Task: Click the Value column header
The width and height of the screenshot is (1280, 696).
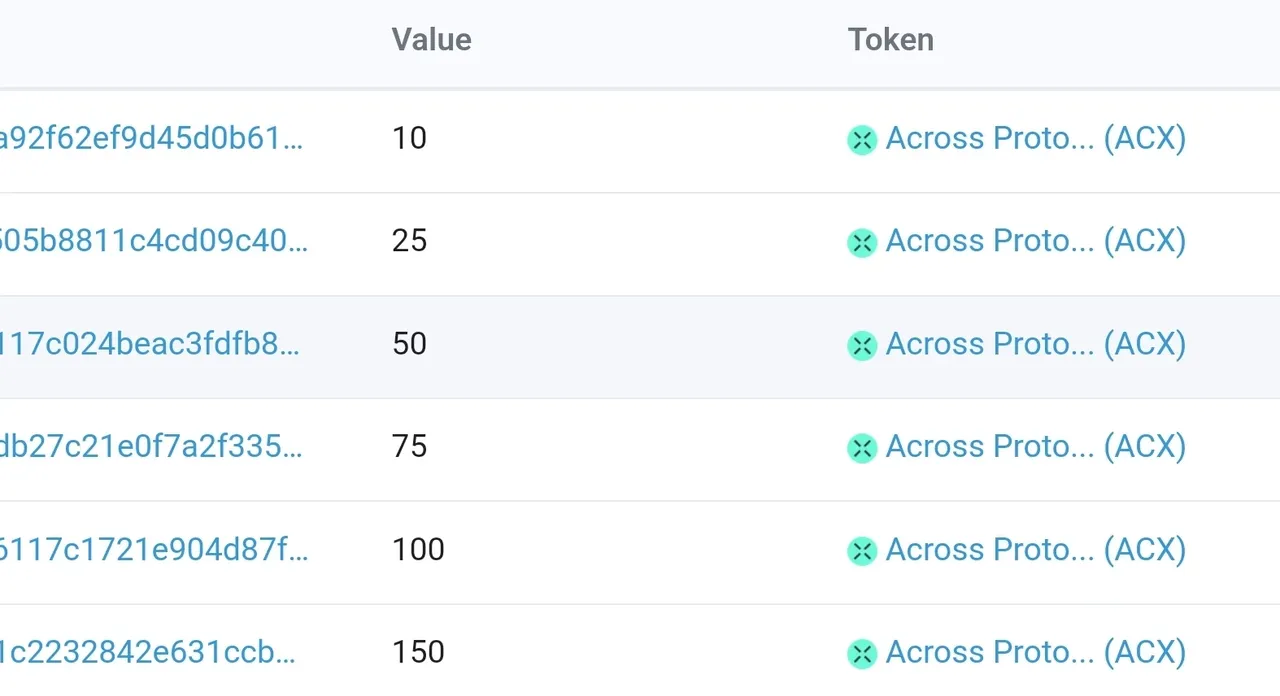Action: 431,40
